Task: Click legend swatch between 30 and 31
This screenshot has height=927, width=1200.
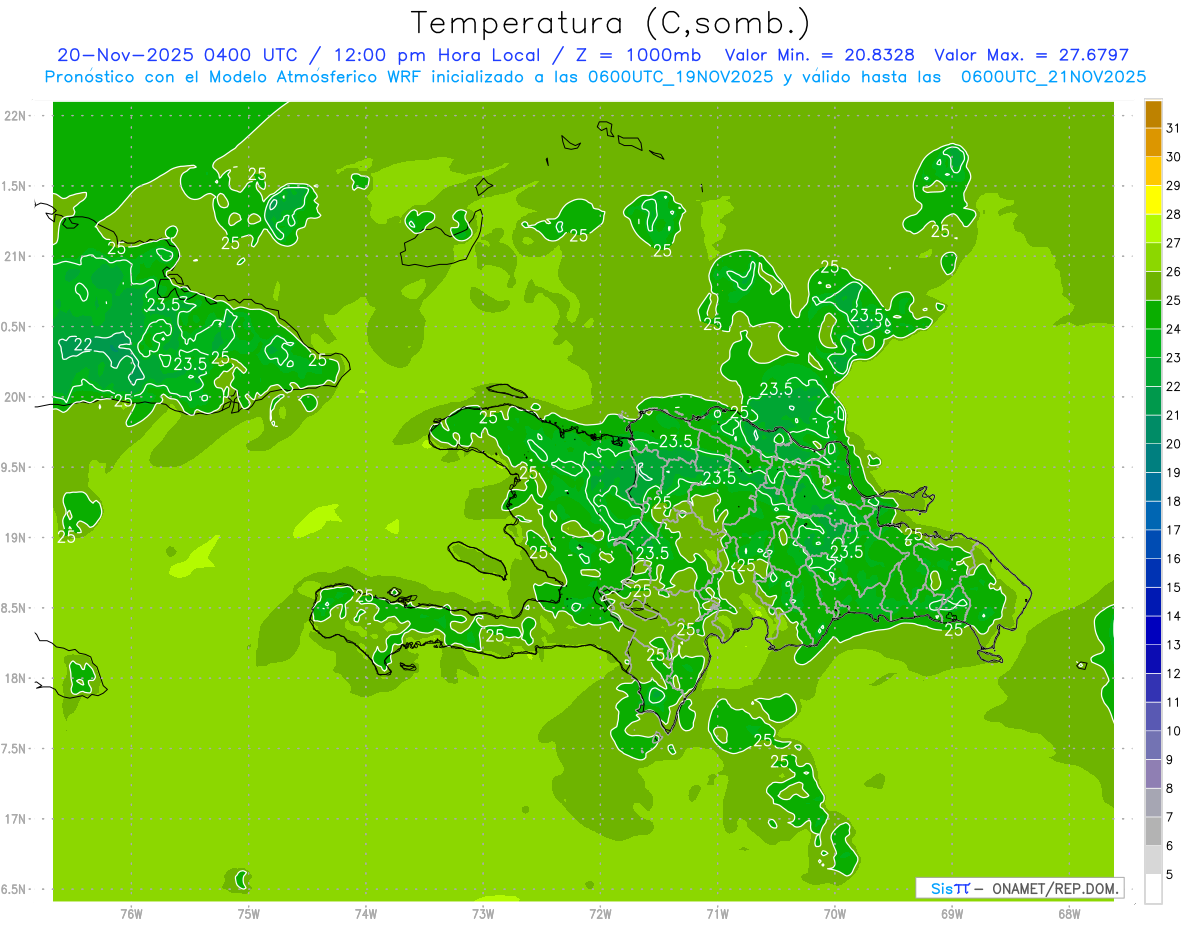Action: 1153,142
